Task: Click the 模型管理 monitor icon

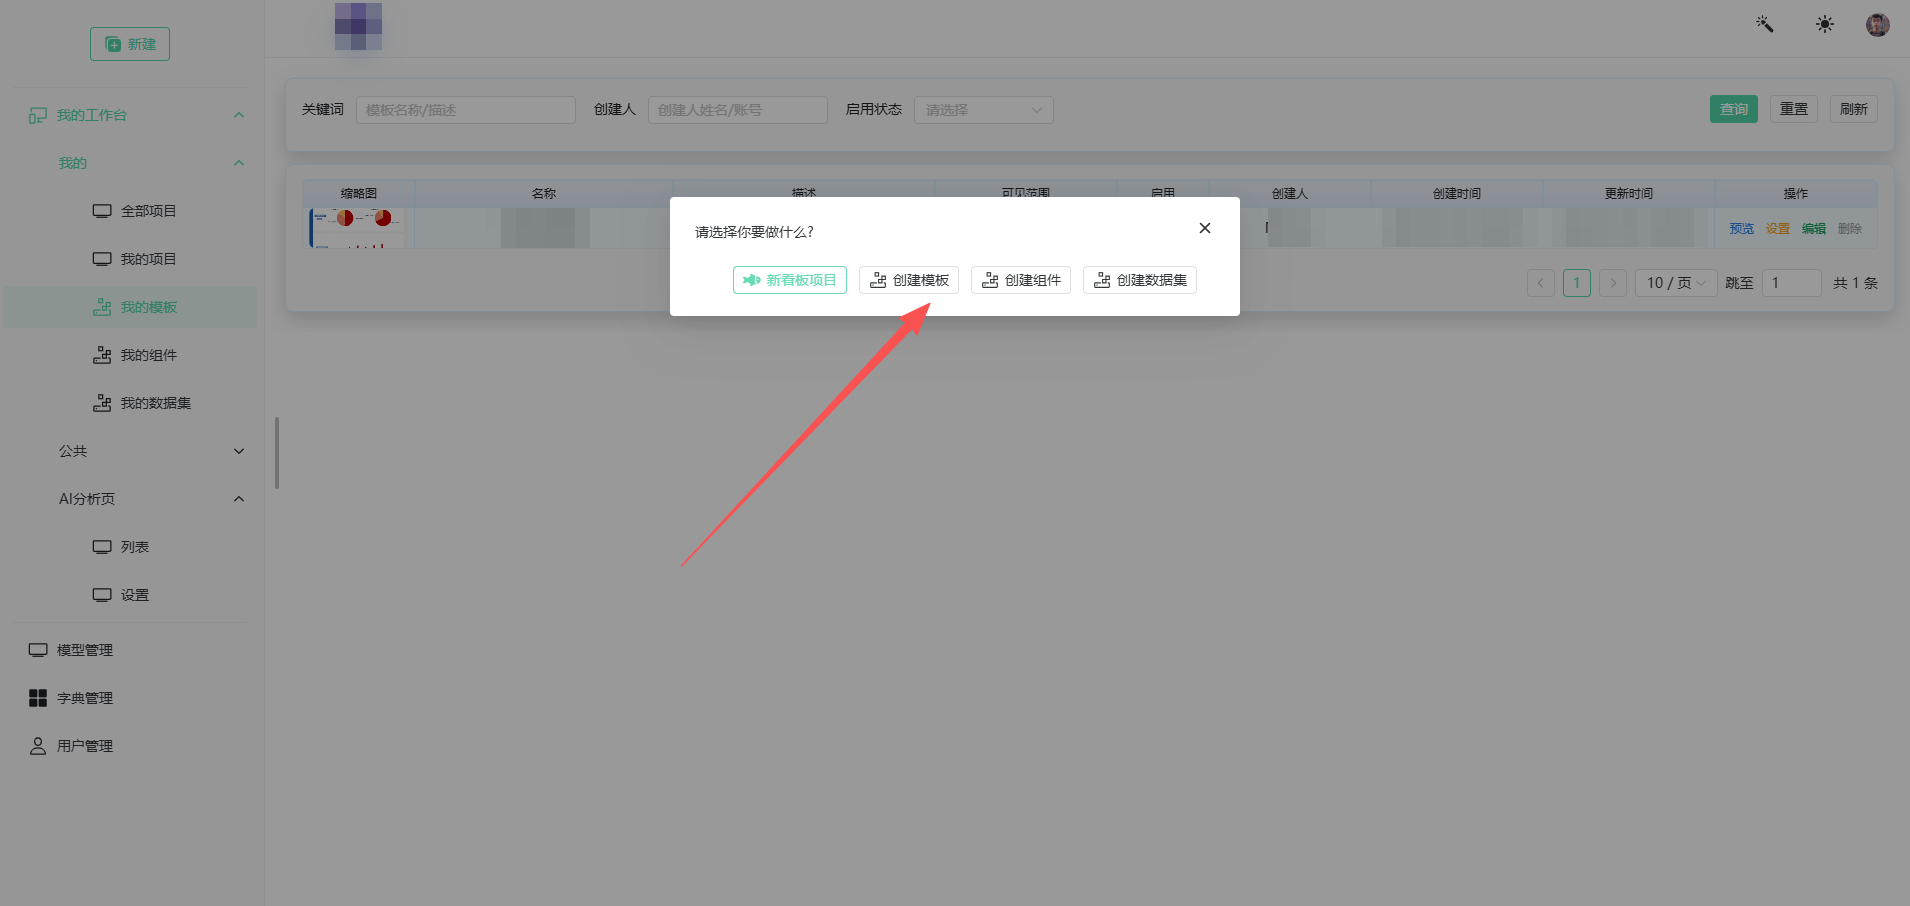Action: pos(38,650)
